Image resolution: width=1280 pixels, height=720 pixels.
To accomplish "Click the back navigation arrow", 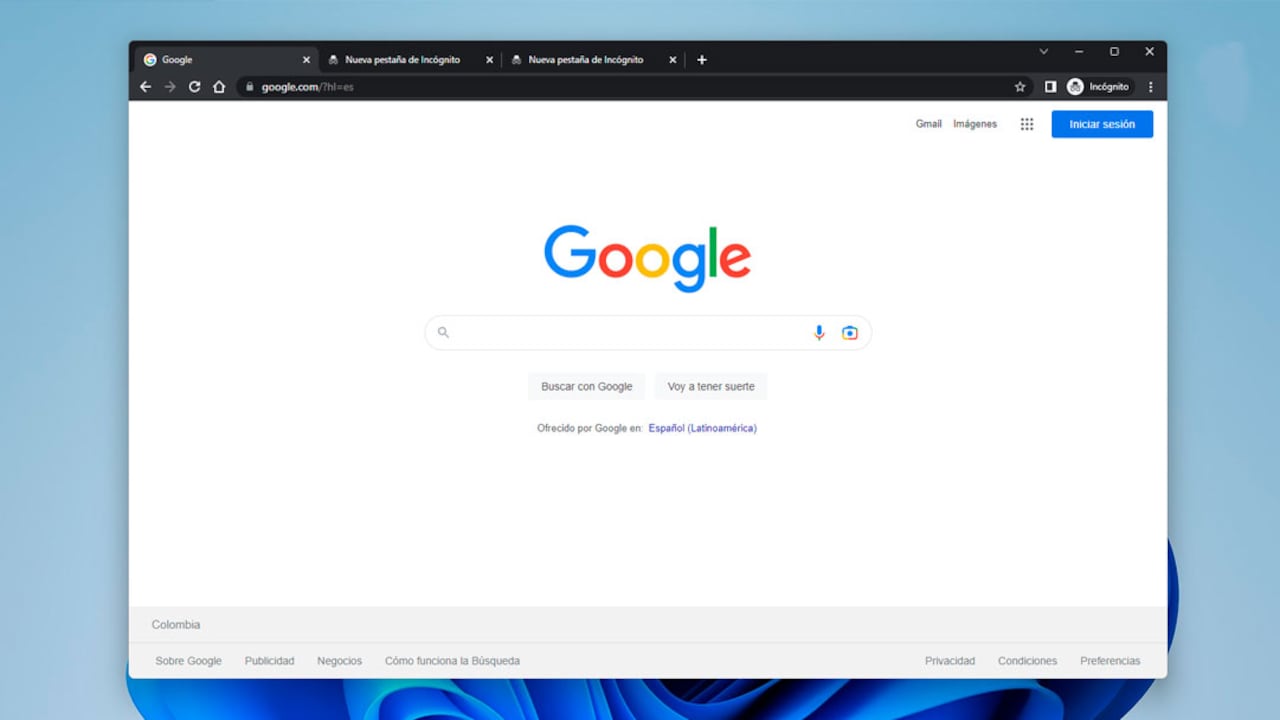I will 145,87.
